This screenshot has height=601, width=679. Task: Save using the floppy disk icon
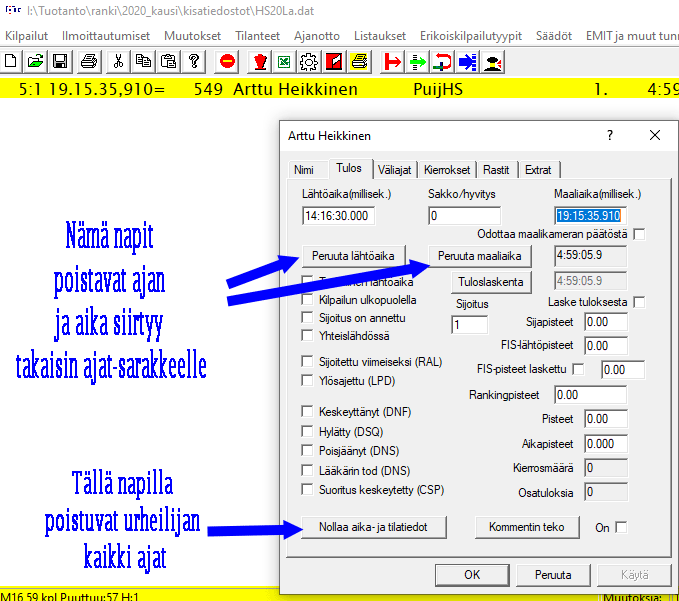60,62
